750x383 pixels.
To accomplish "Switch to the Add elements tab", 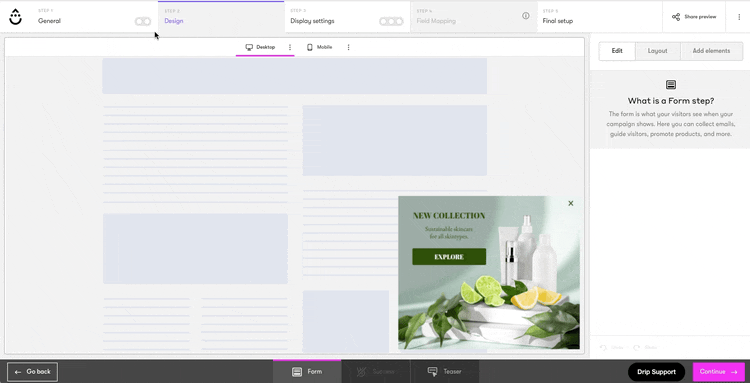I will [x=711, y=51].
